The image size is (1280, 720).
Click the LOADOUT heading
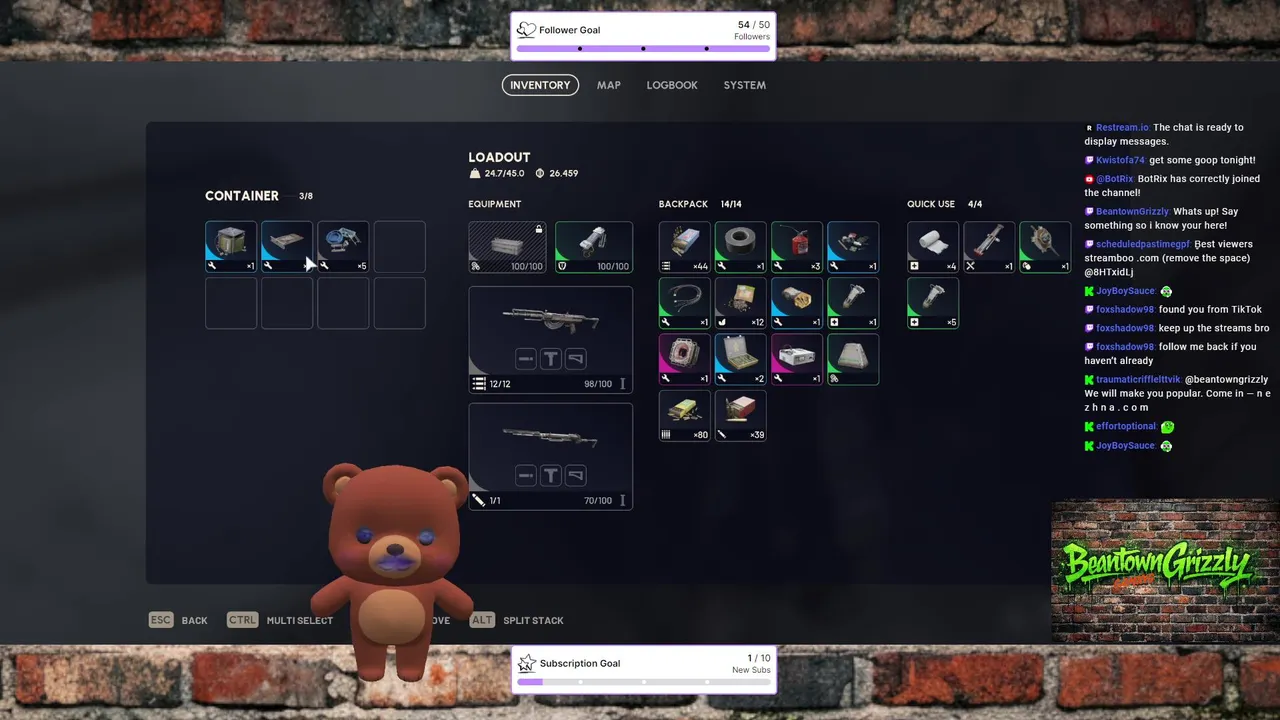pos(499,157)
